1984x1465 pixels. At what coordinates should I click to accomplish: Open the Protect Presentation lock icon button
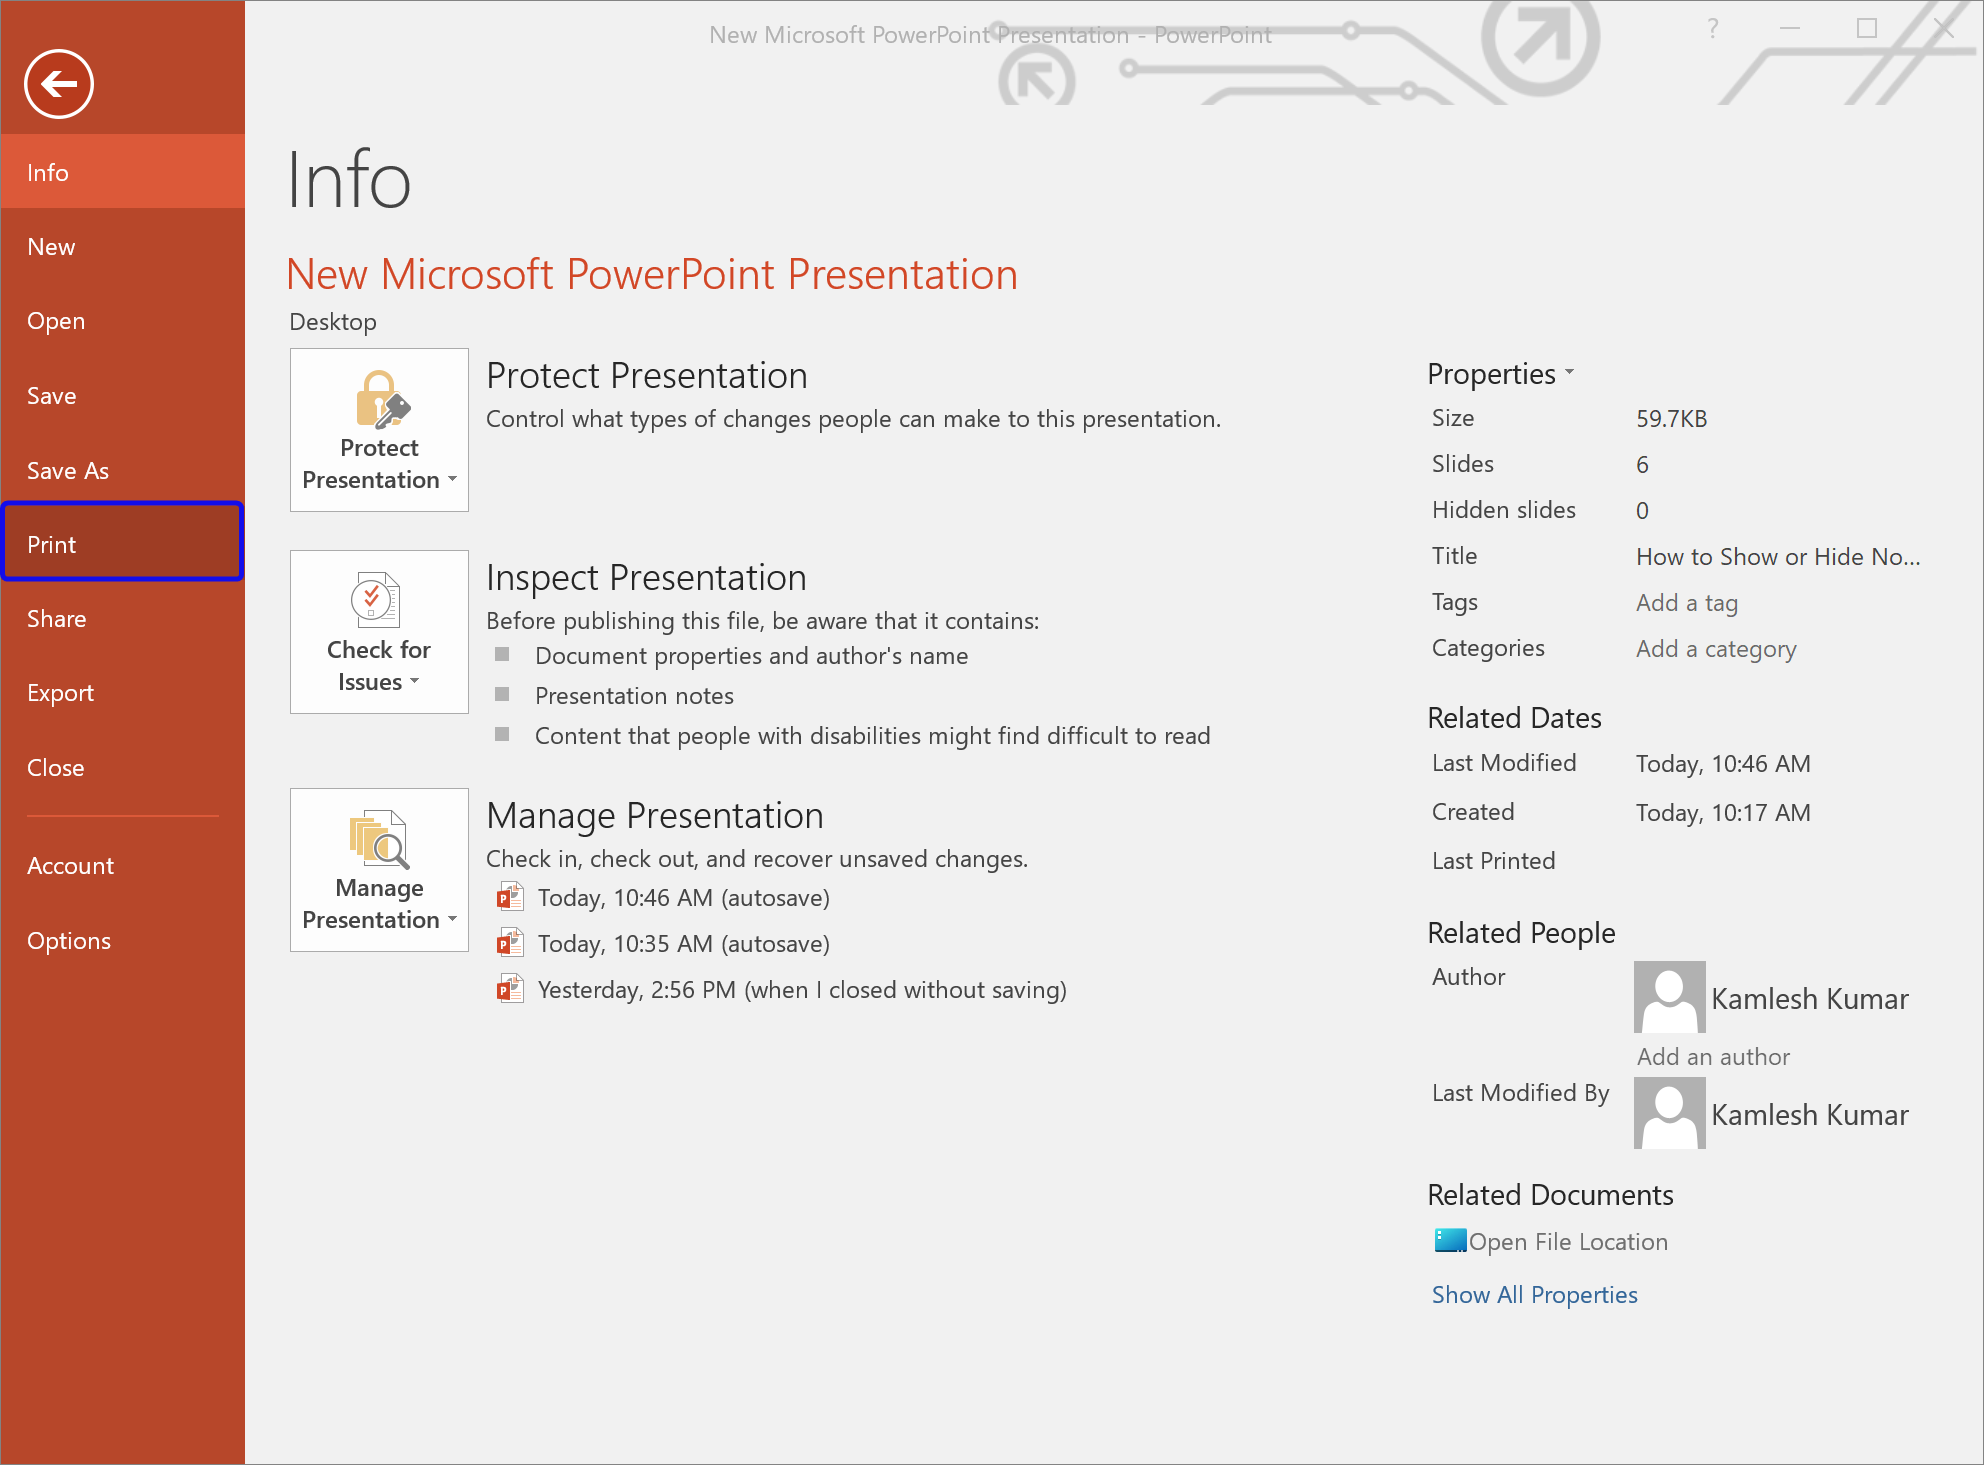(379, 430)
